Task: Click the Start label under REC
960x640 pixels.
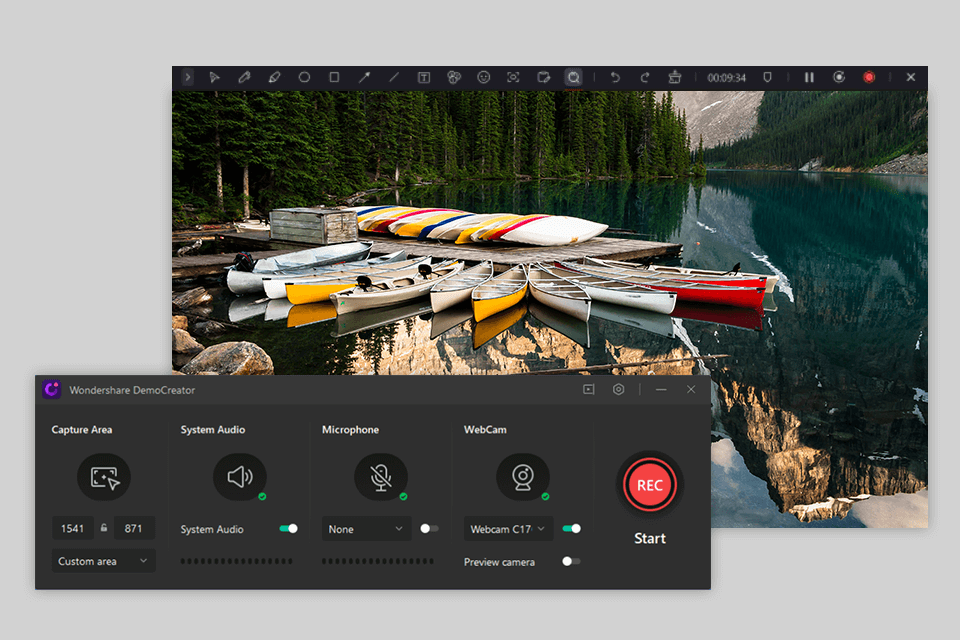Action: 650,538
